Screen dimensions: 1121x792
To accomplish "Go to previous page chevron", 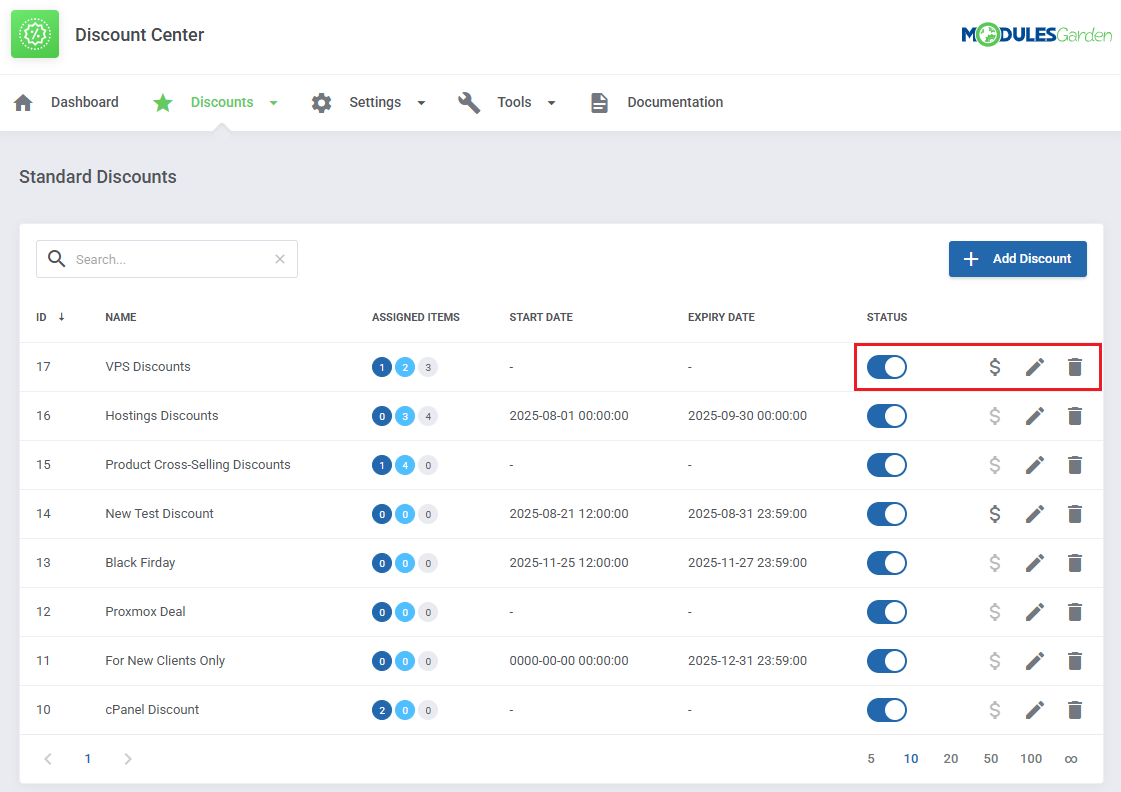I will point(48,758).
